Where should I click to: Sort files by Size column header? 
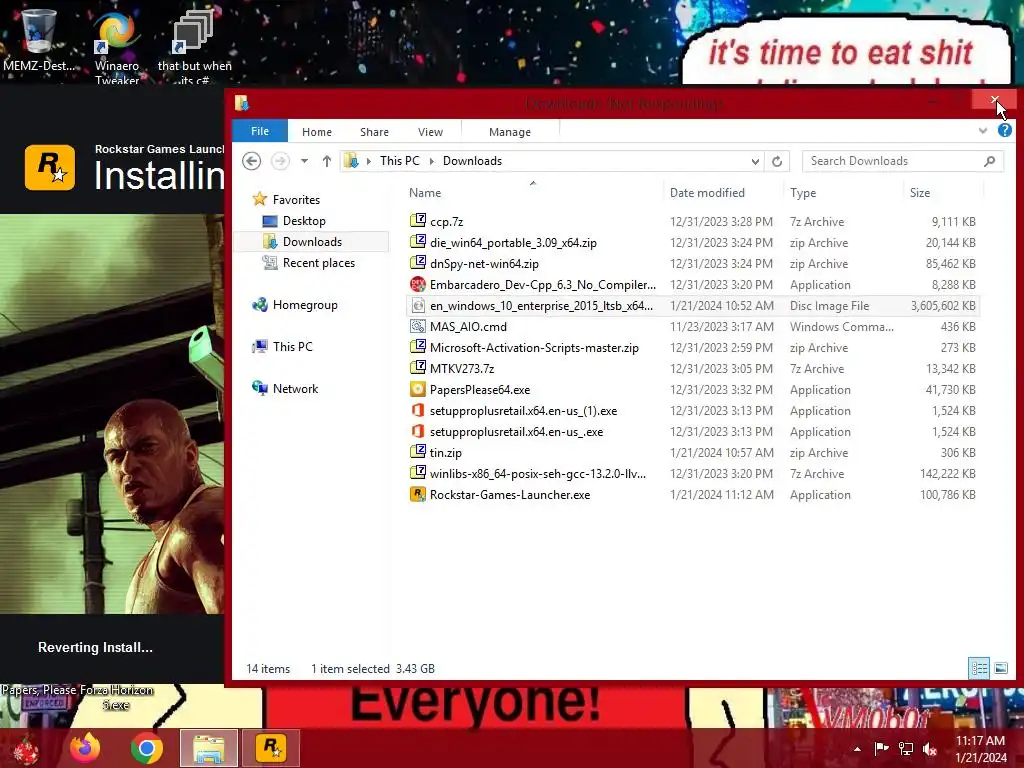943,193
